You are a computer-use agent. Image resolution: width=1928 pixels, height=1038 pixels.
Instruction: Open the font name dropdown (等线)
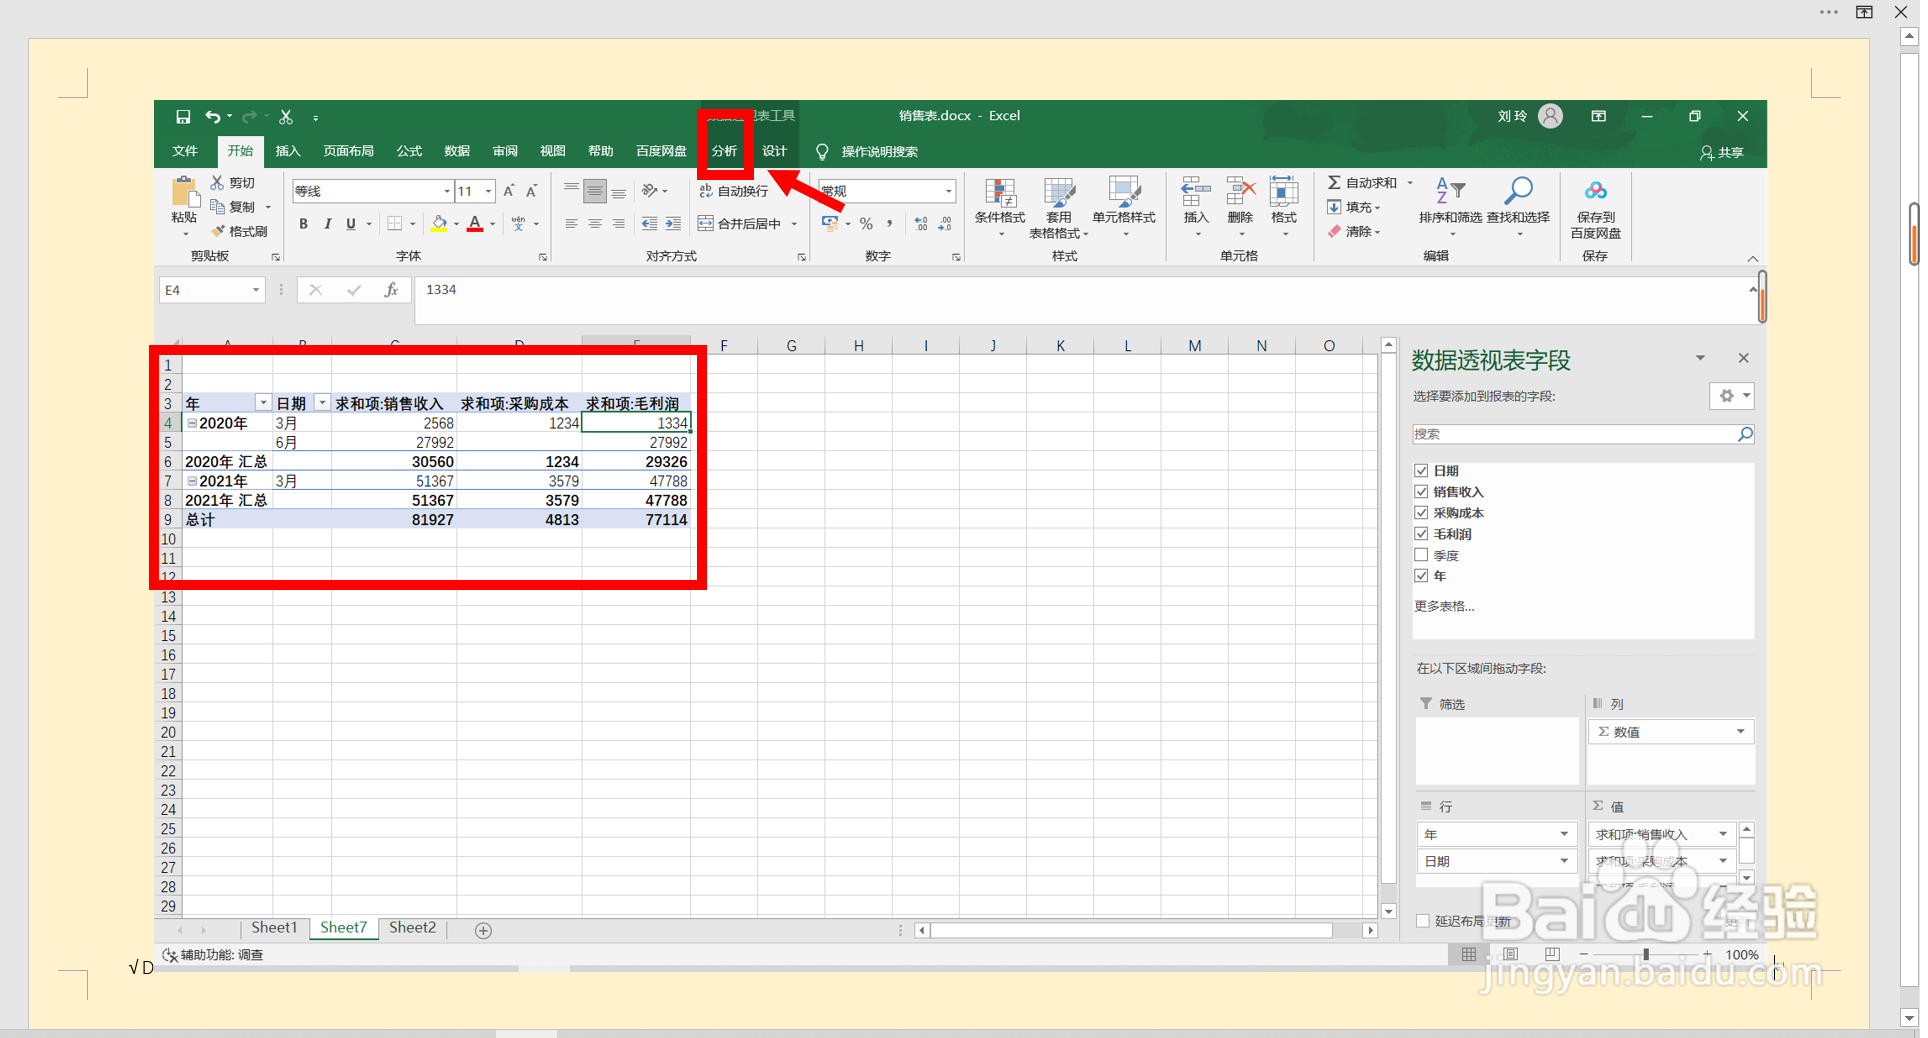447,191
